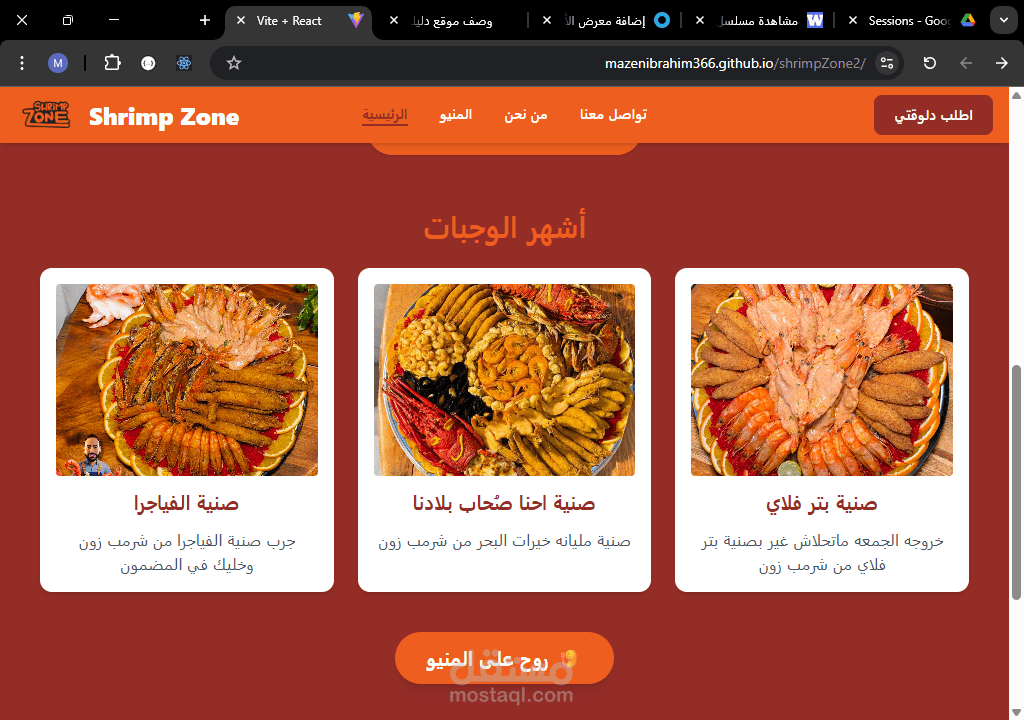Image resolution: width=1024 pixels, height=720 pixels.
Task: Reload the page with the refresh icon
Action: pyautogui.click(x=930, y=63)
